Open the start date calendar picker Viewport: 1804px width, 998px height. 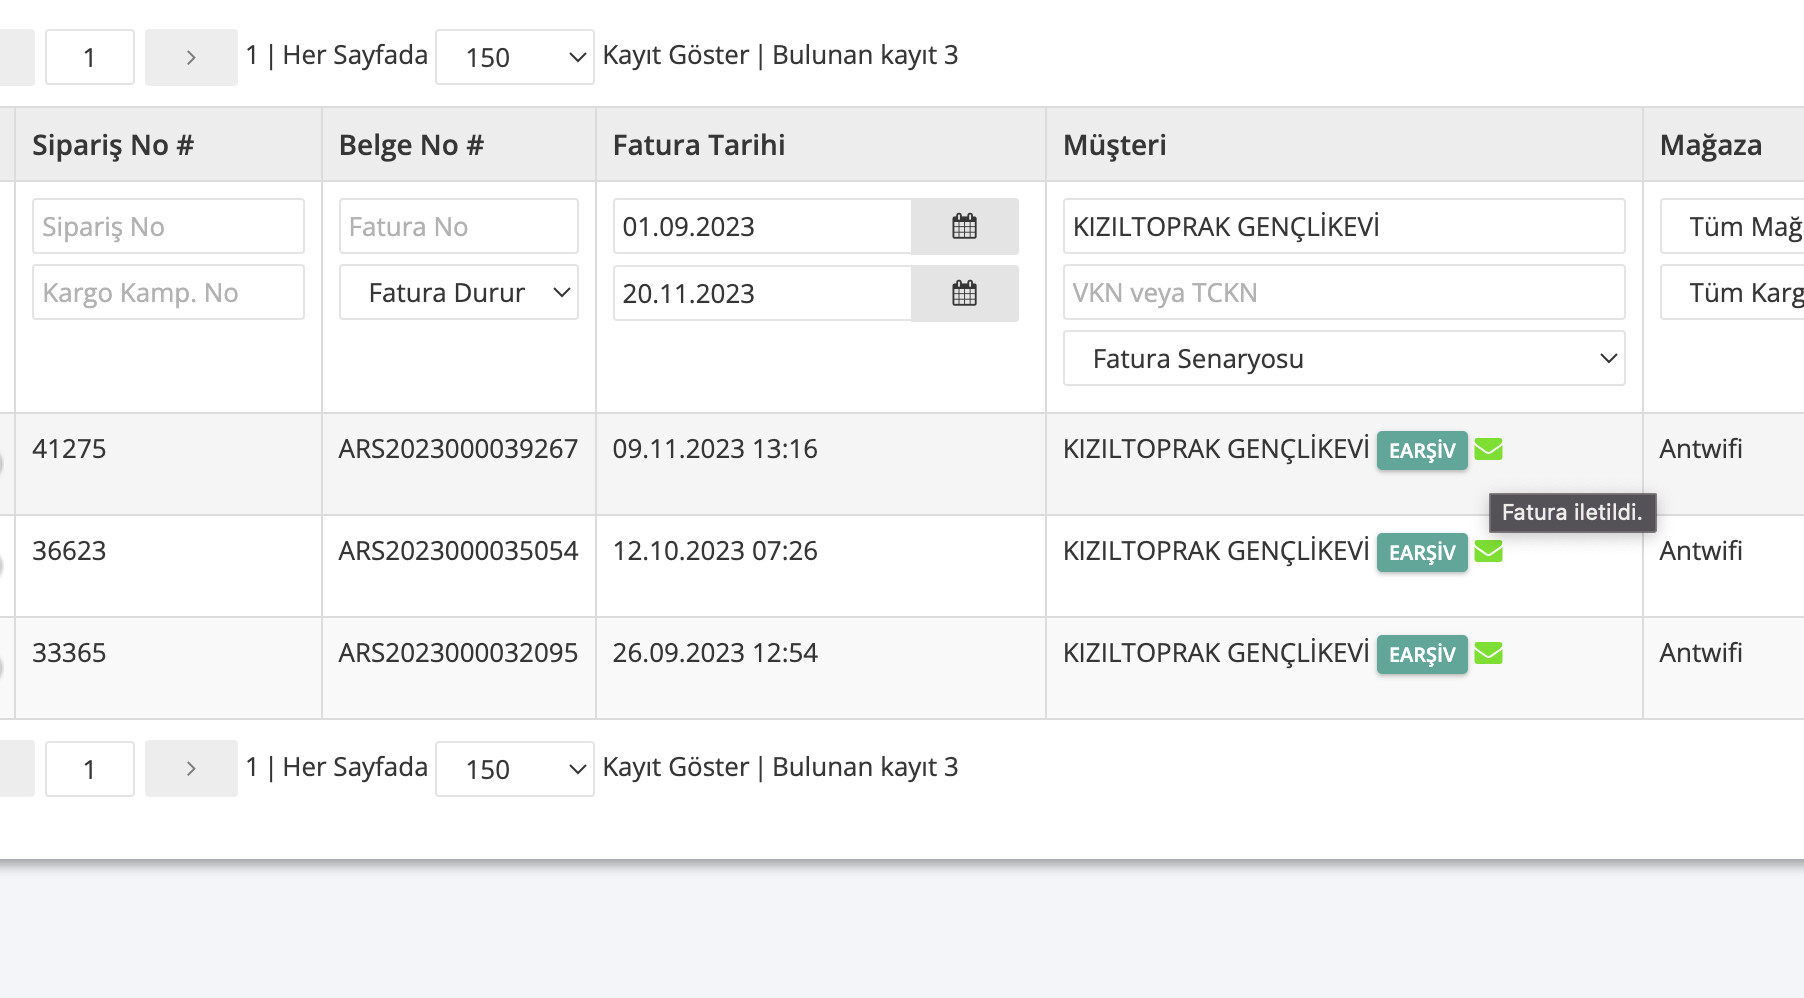964,227
